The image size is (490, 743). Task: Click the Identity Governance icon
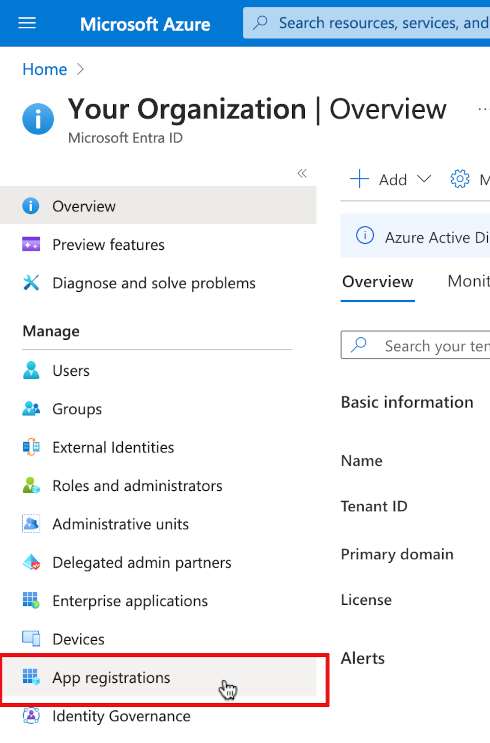pos(31,716)
